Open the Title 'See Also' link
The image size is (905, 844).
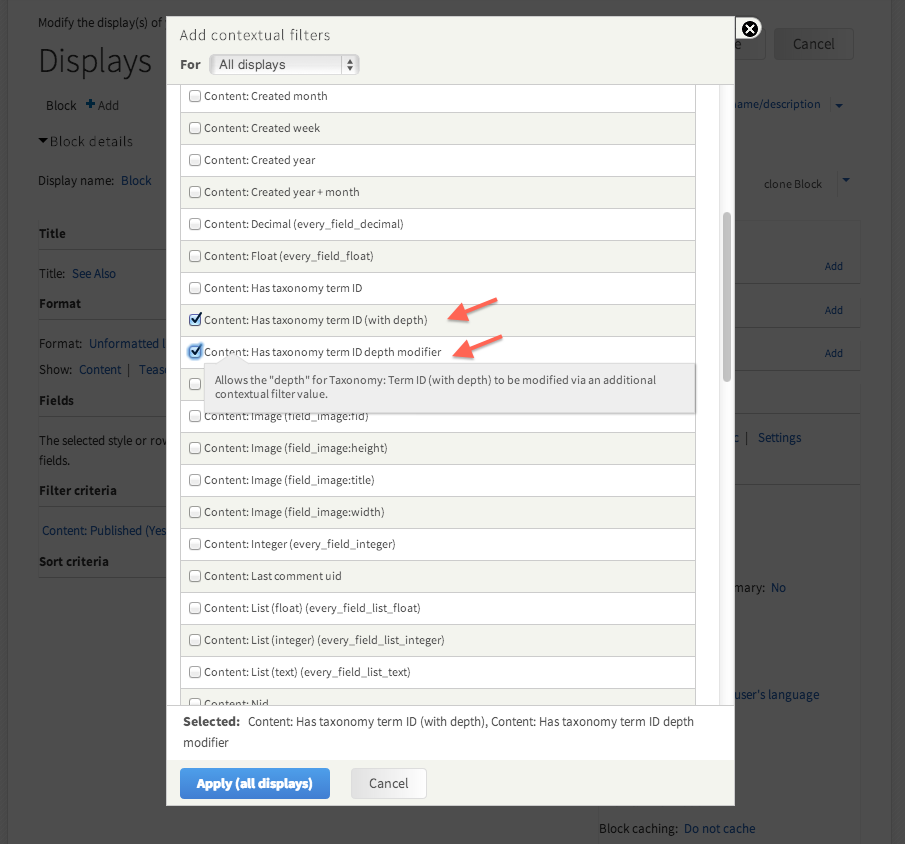pos(94,274)
